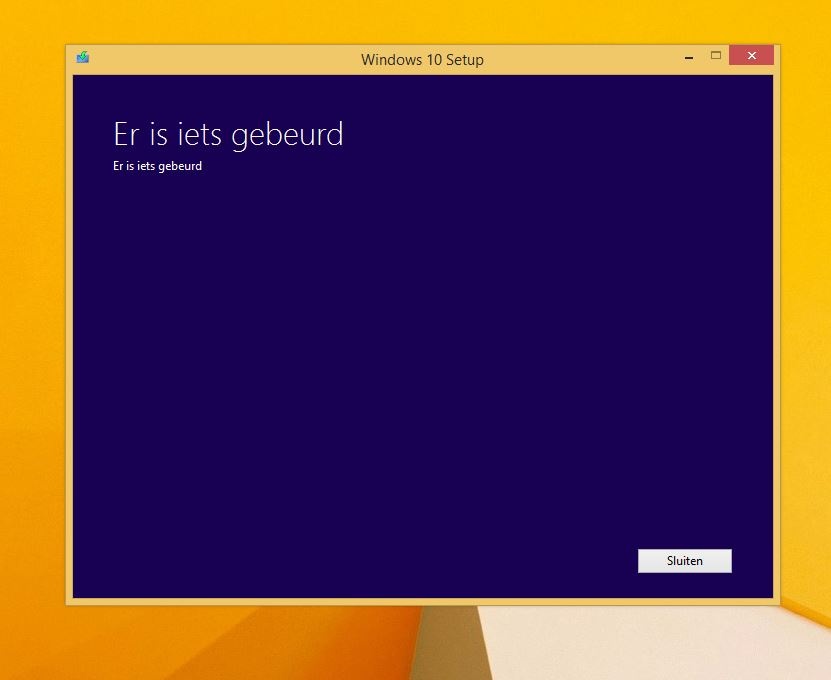Click the large 'Er is iets gebeurd' heading

tap(228, 135)
